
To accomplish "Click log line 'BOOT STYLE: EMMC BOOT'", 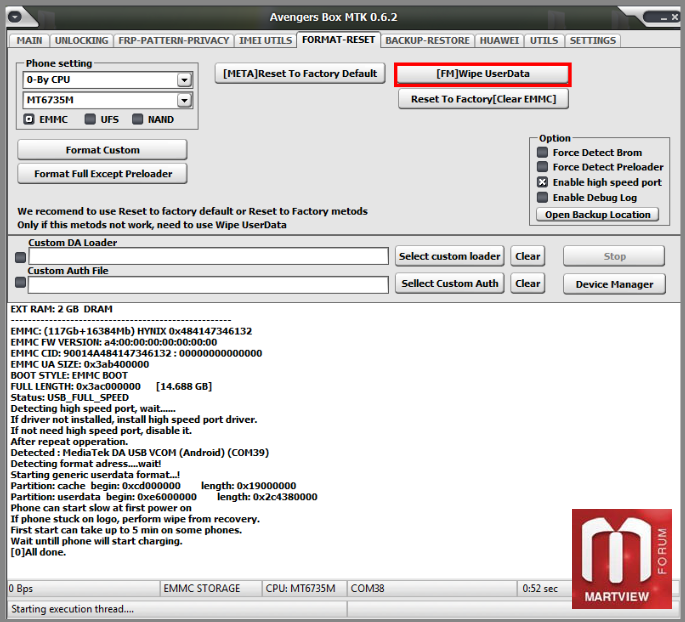I will pyautogui.click(x=69, y=376).
